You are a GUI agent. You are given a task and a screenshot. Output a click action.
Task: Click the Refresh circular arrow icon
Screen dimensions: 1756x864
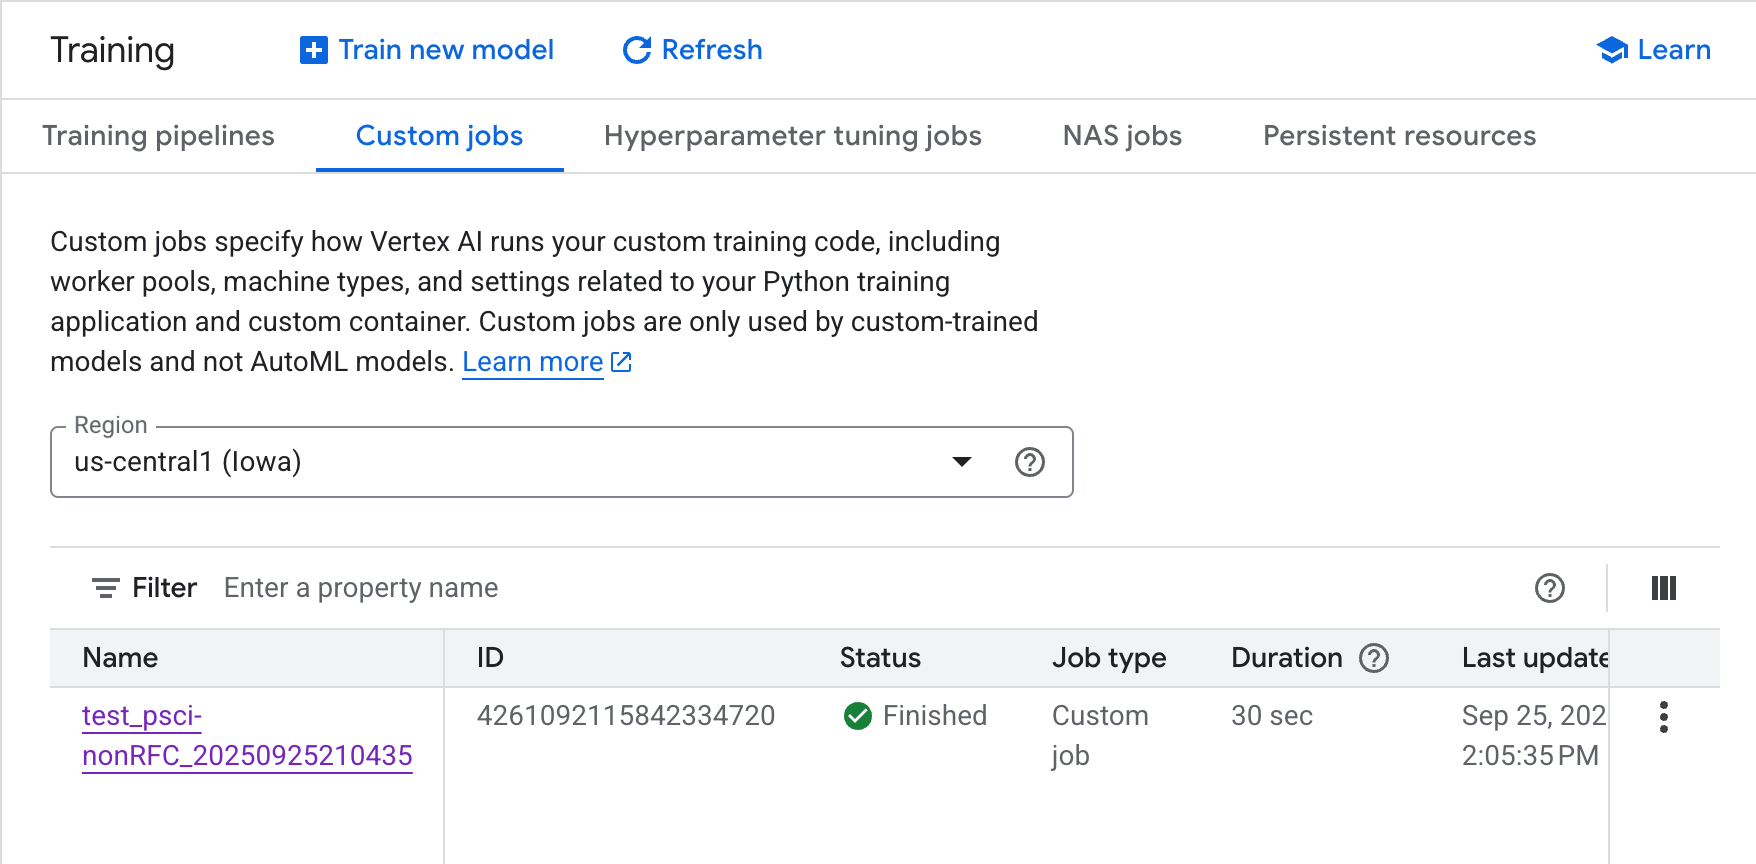[x=637, y=50]
